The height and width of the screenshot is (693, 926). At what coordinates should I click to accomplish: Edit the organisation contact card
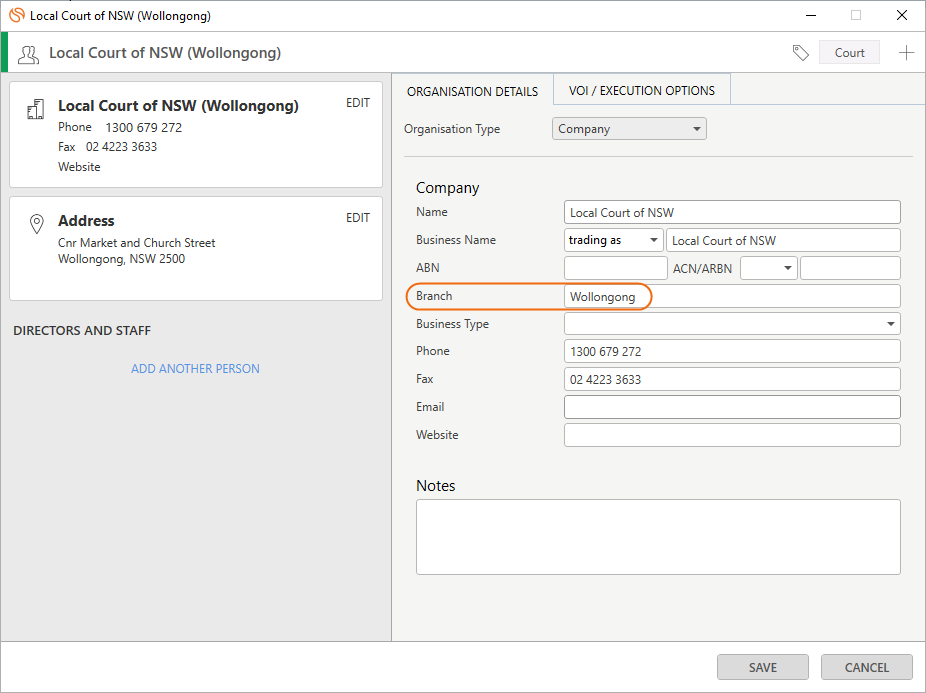358,103
